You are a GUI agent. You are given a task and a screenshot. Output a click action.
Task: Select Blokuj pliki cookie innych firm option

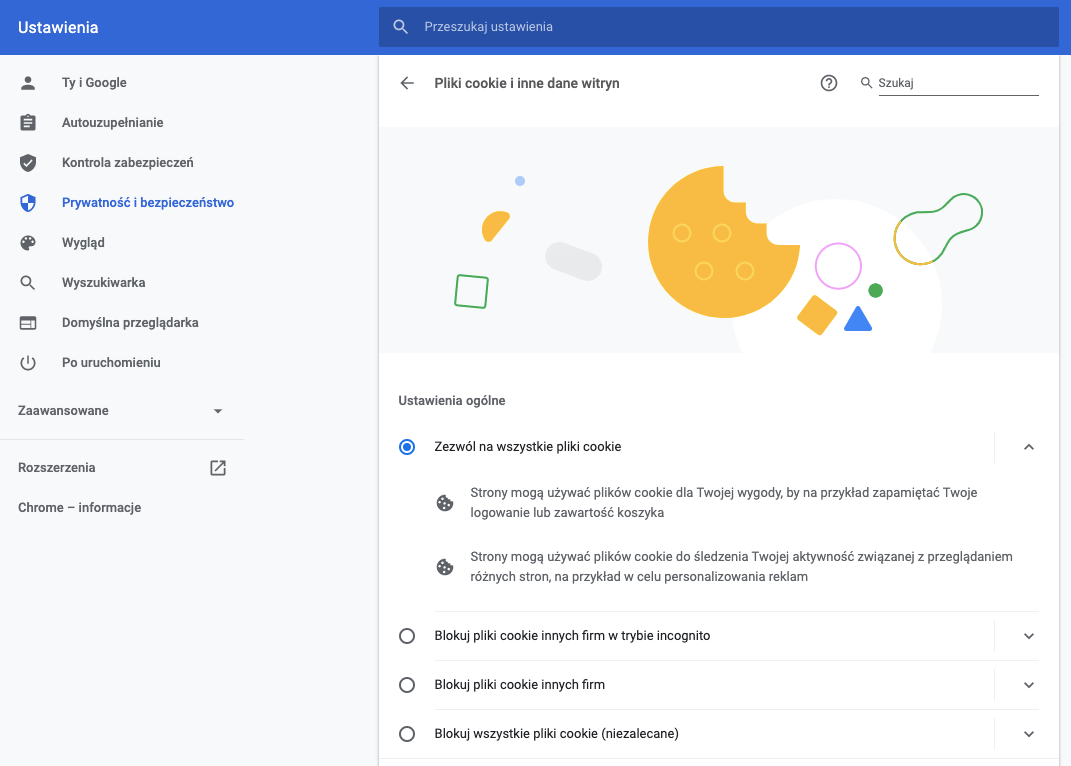click(x=407, y=685)
